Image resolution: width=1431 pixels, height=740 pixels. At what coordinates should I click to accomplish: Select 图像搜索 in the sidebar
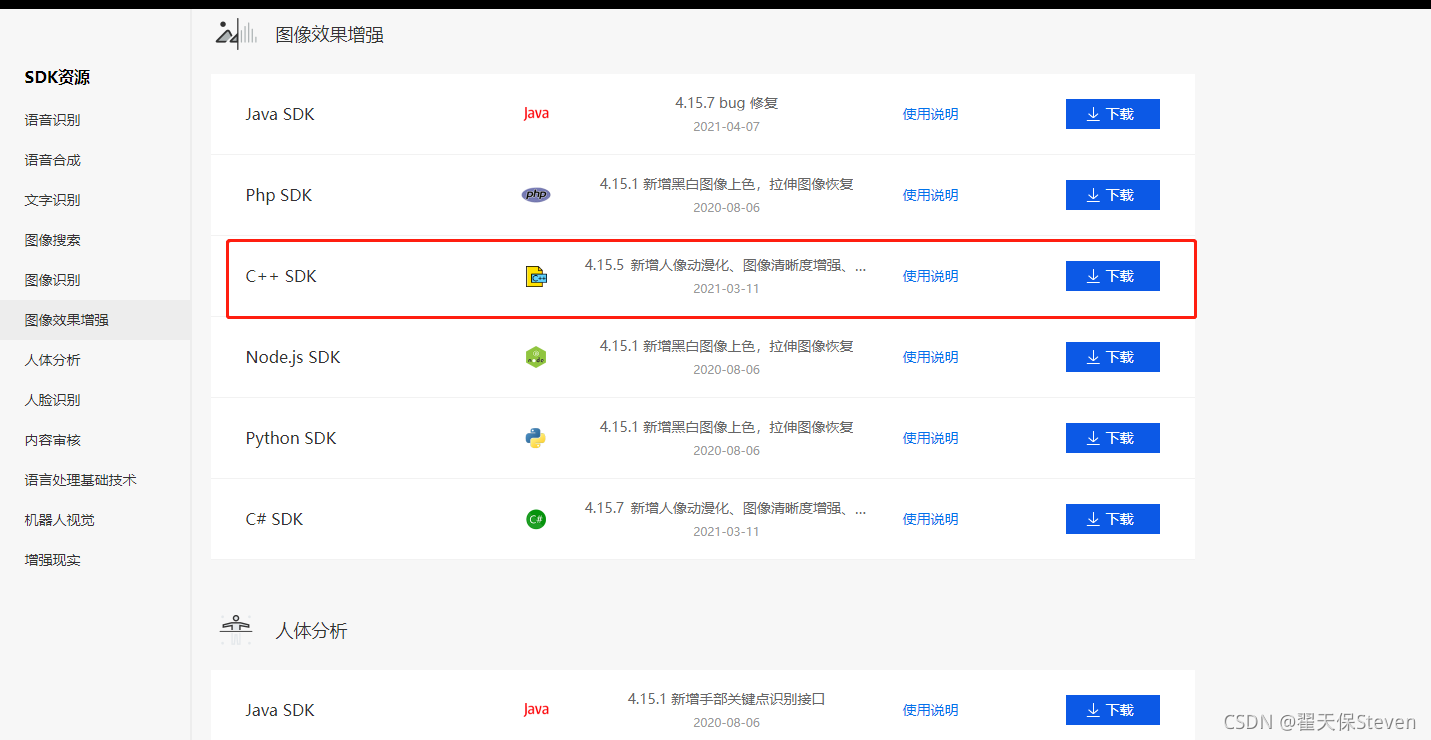coord(52,240)
